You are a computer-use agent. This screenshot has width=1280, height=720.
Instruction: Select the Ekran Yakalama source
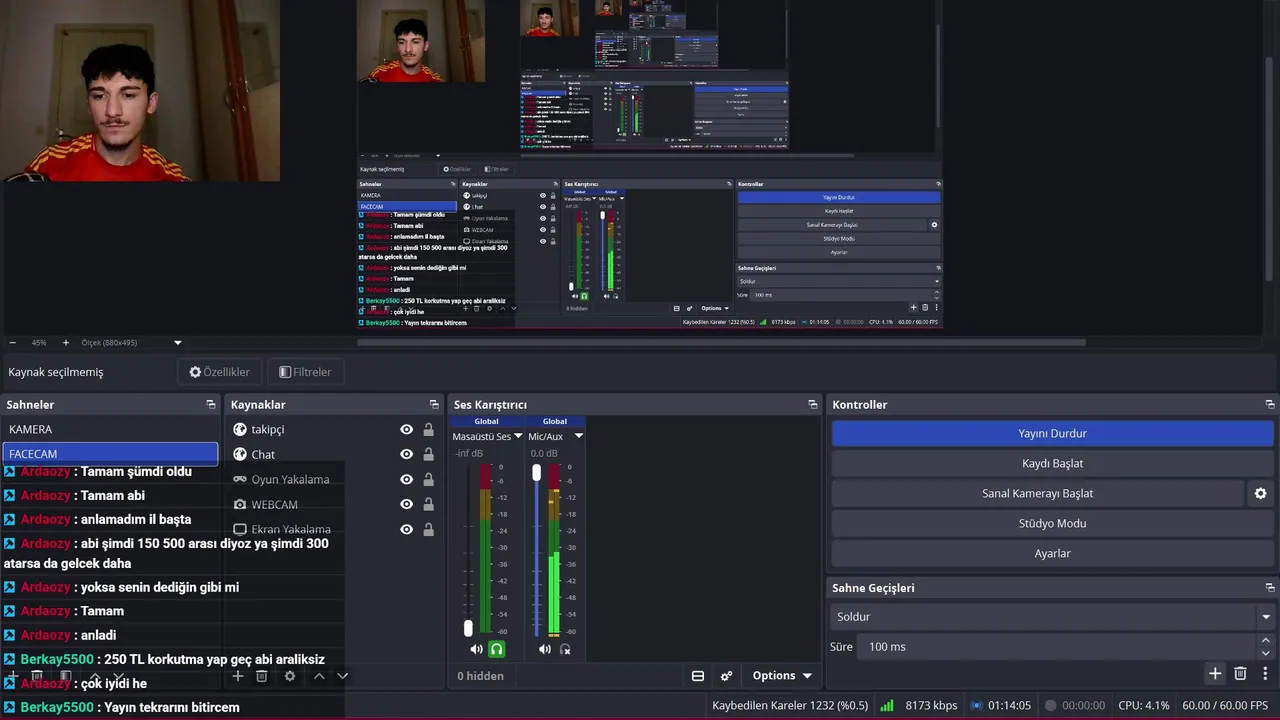(291, 529)
